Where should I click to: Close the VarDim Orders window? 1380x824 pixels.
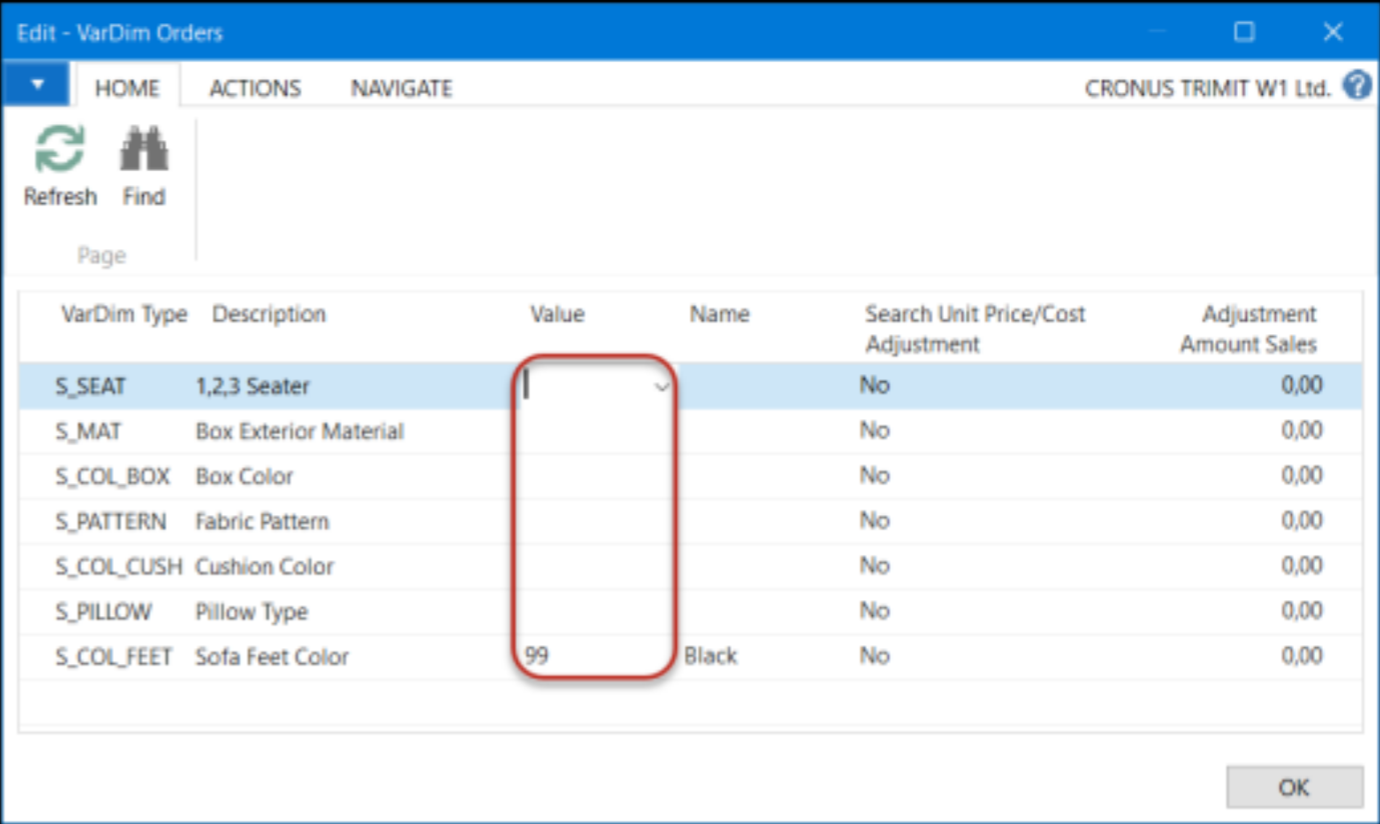pyautogui.click(x=1332, y=32)
